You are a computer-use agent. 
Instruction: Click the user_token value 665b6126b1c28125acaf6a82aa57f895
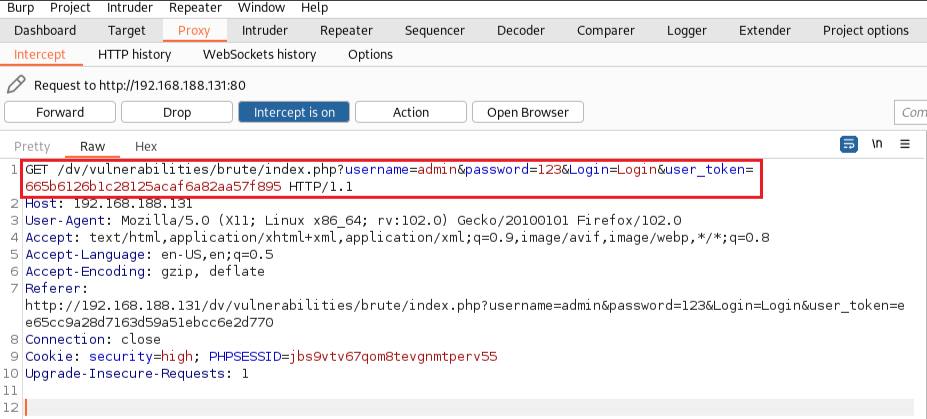point(153,187)
